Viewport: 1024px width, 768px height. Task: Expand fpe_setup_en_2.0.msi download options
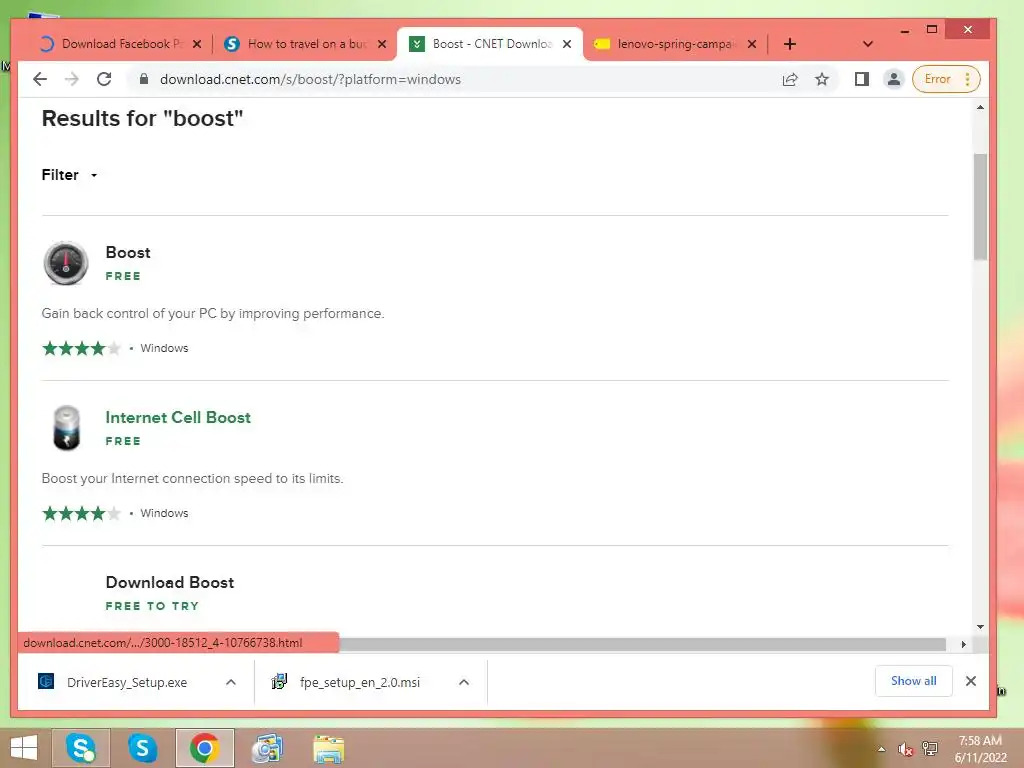pos(464,682)
